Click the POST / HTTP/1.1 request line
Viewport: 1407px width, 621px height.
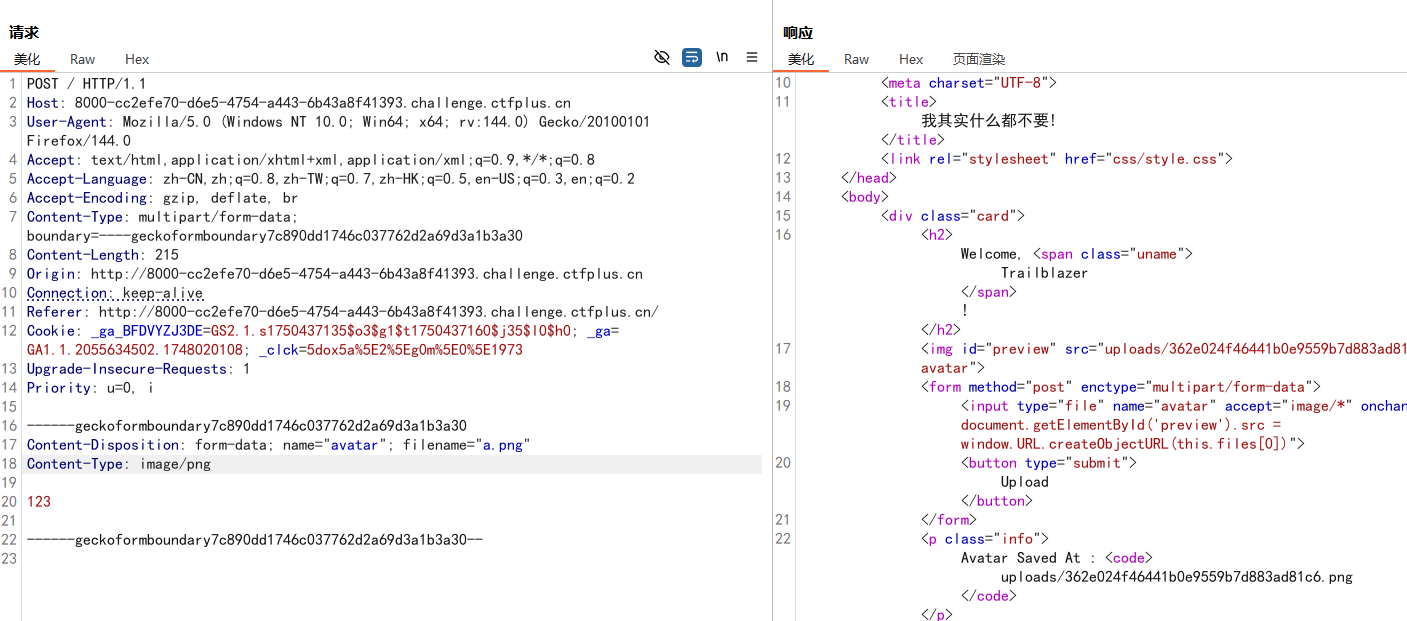pyautogui.click(x=86, y=84)
